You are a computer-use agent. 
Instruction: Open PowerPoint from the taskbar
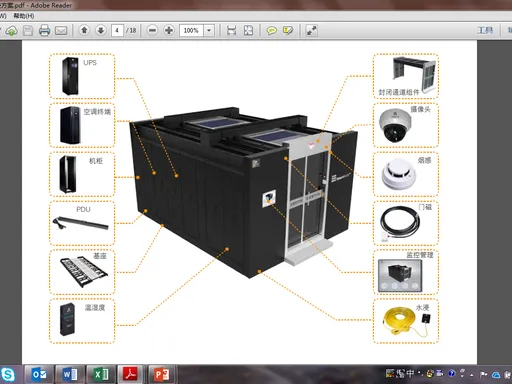click(x=162, y=375)
